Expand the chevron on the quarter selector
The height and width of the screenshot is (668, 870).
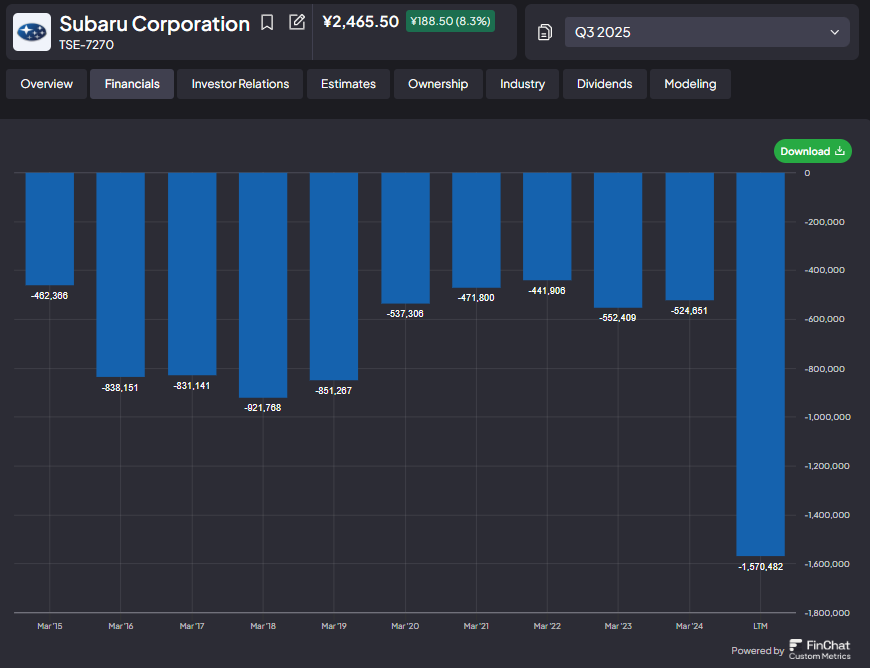pyautogui.click(x=834, y=32)
